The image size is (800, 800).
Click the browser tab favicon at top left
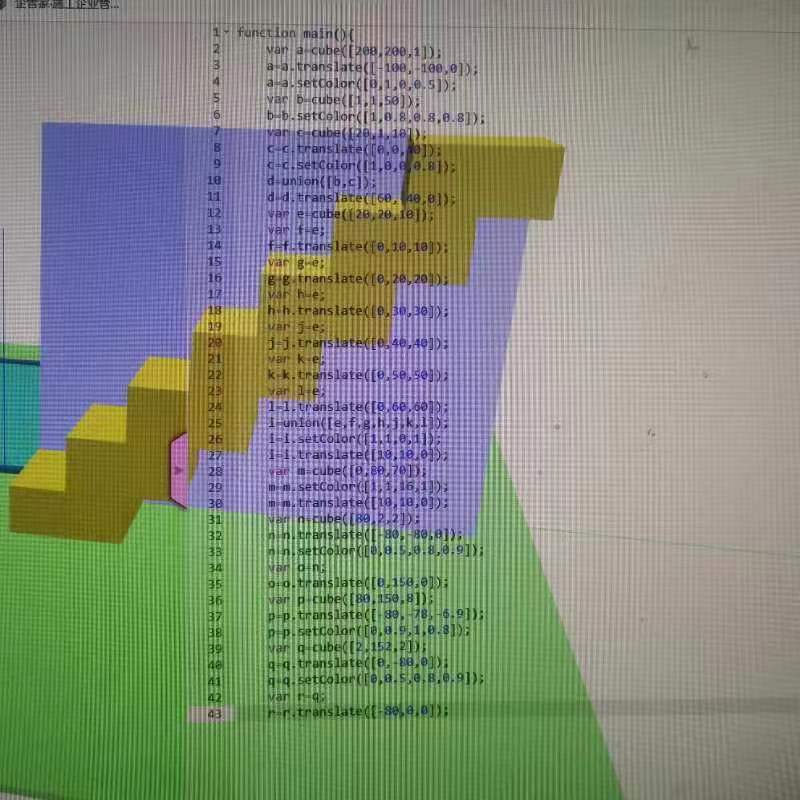click(x=4, y=4)
